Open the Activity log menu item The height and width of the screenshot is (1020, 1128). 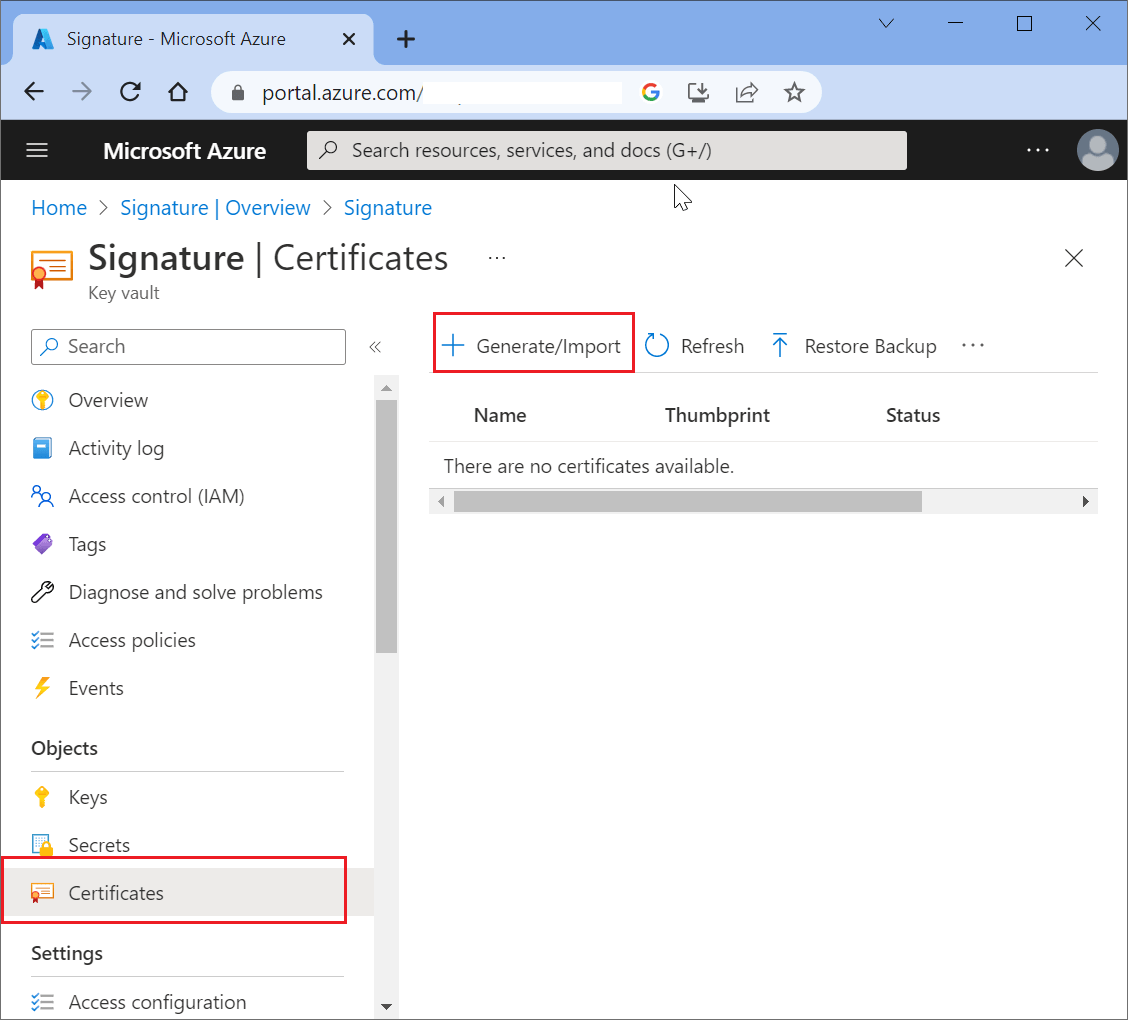tap(116, 448)
